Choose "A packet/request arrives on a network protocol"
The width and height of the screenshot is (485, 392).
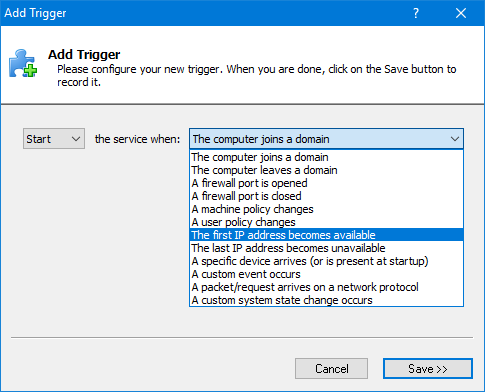pyautogui.click(x=326, y=287)
